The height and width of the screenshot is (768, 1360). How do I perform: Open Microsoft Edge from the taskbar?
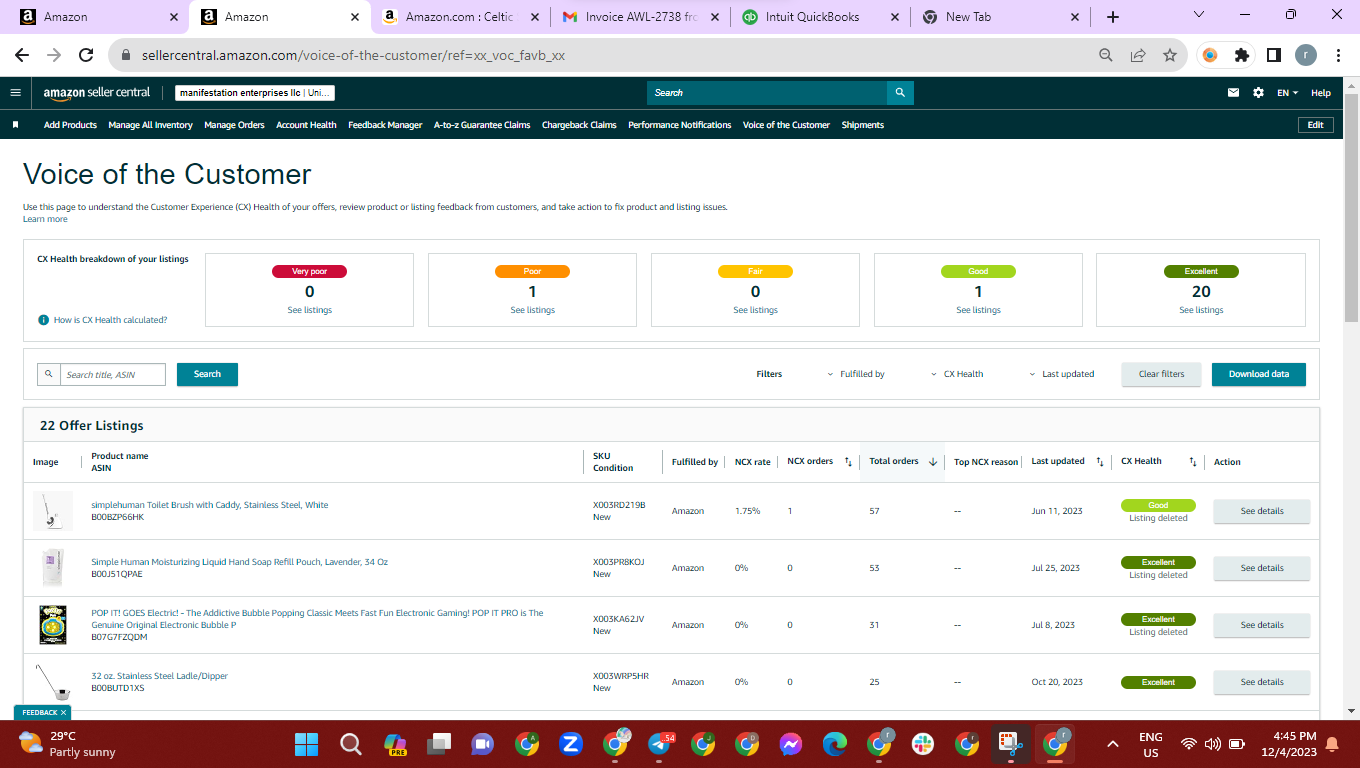835,744
